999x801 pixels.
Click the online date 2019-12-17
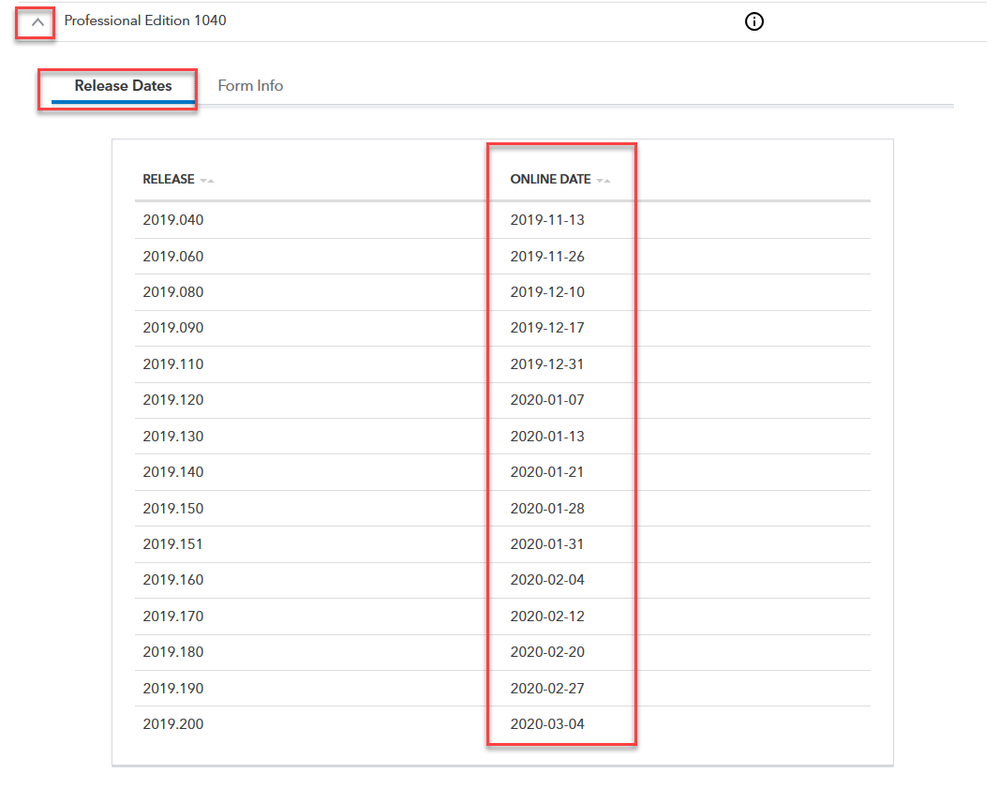(547, 328)
